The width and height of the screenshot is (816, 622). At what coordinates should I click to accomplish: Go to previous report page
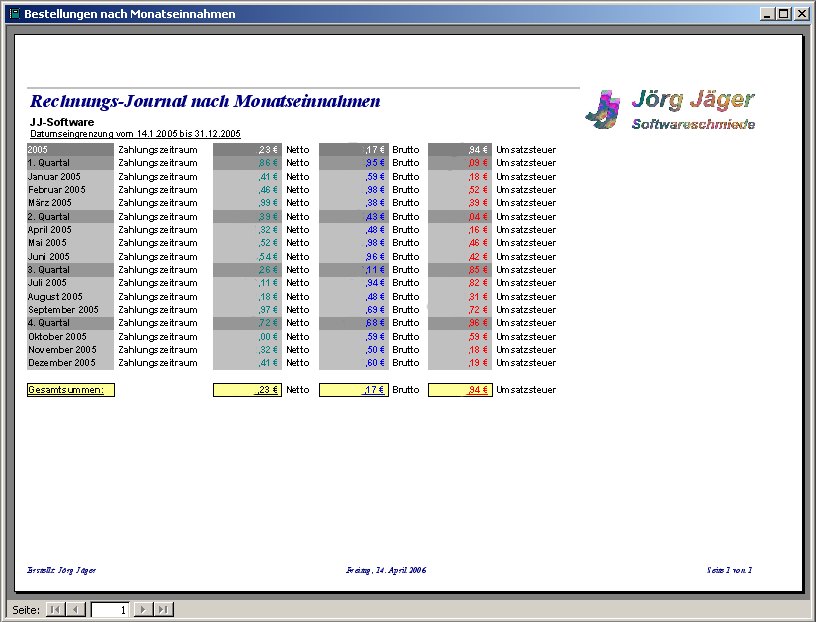click(x=76, y=609)
